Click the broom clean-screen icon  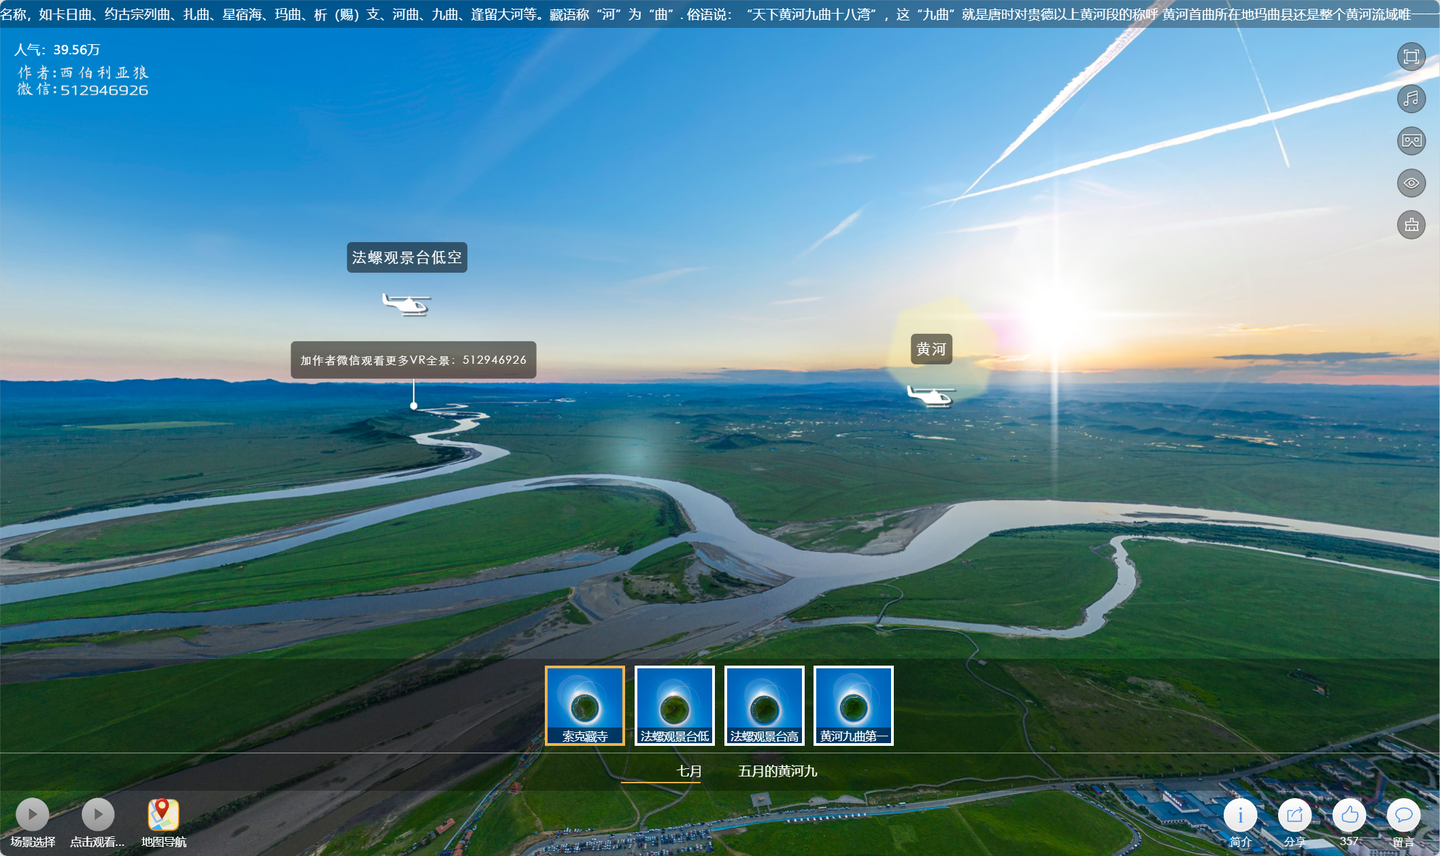click(1411, 225)
